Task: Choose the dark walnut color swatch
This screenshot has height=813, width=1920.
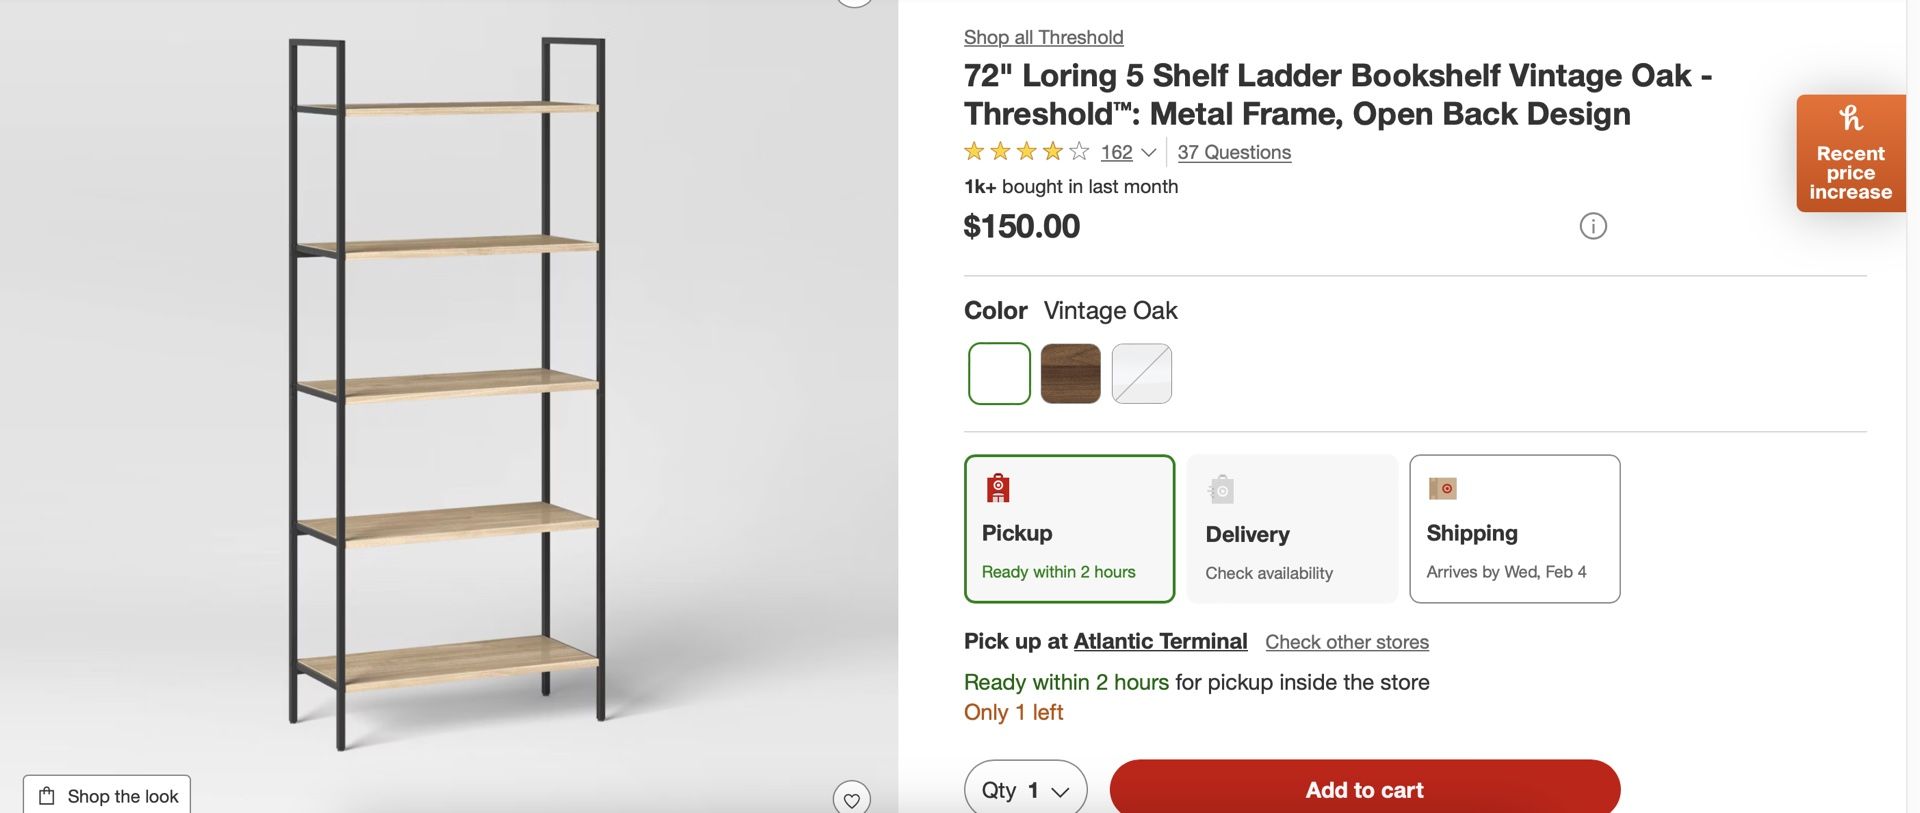Action: 1070,374
